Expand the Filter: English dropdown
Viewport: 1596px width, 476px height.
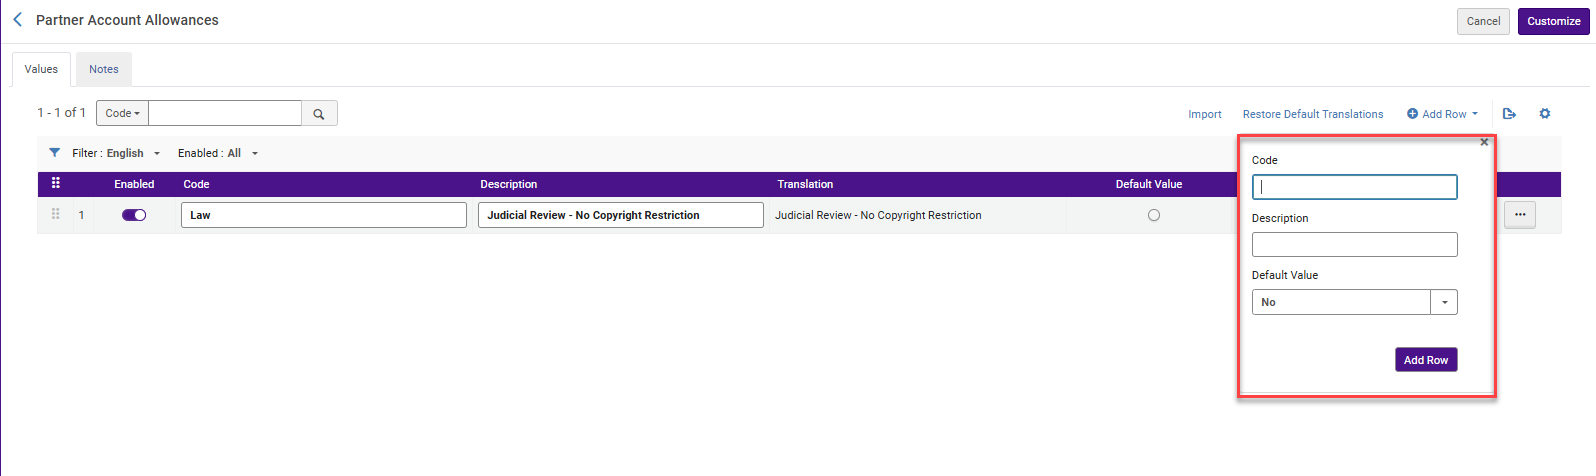[x=116, y=153]
